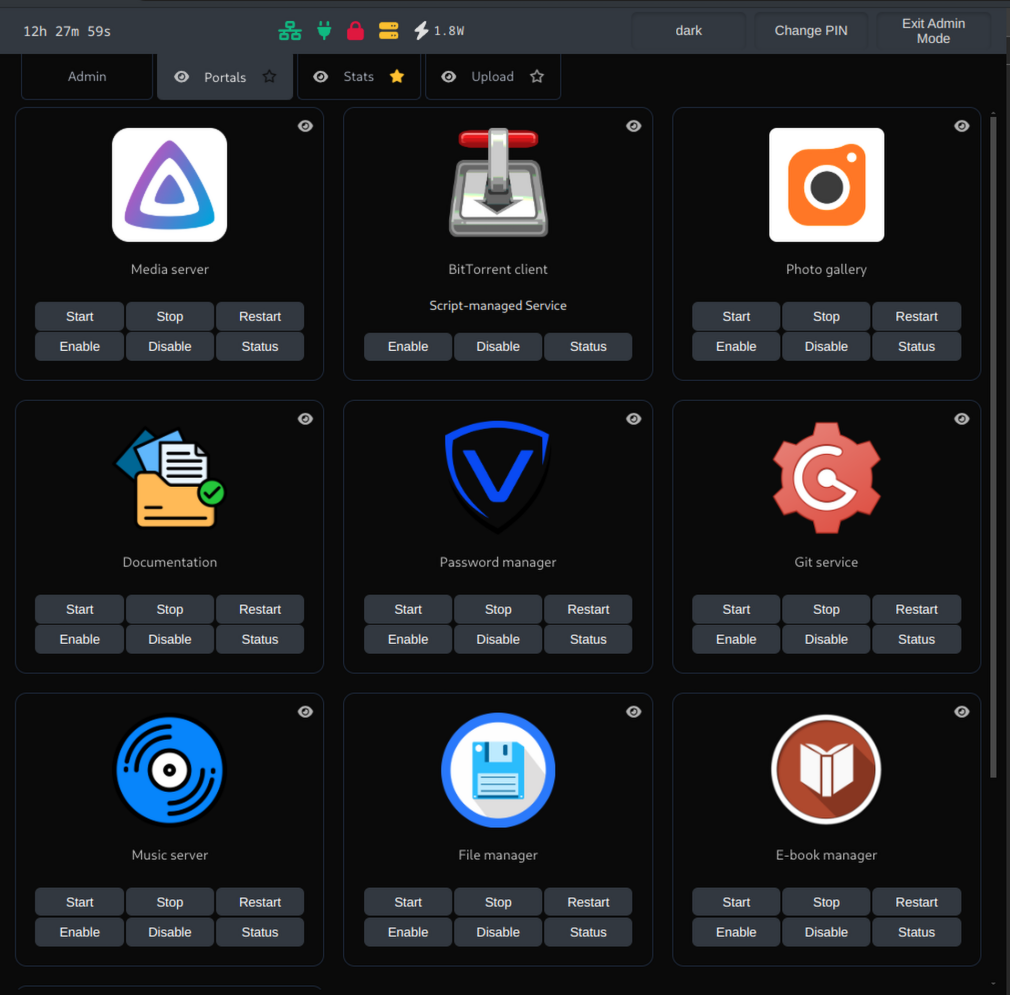Stop the Media server service

pos(169,316)
